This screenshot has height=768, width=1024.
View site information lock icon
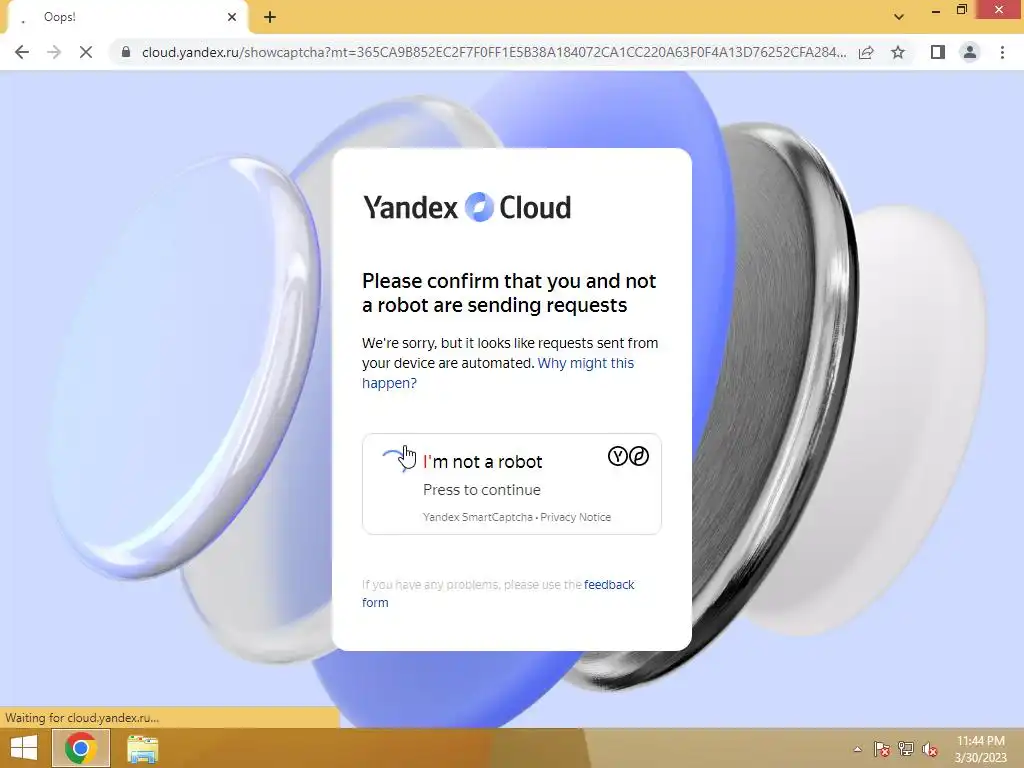point(126,52)
